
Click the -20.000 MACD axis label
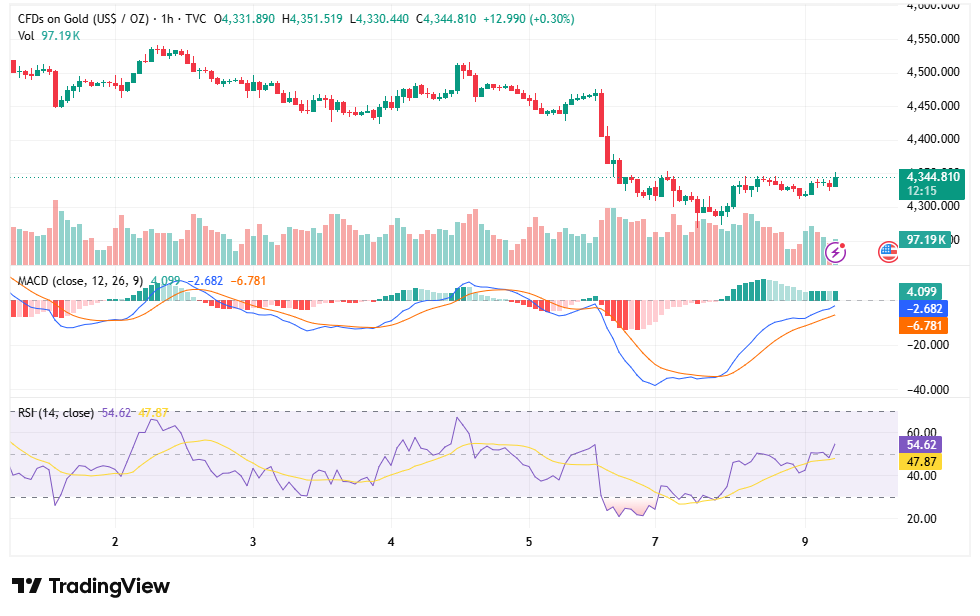point(928,344)
